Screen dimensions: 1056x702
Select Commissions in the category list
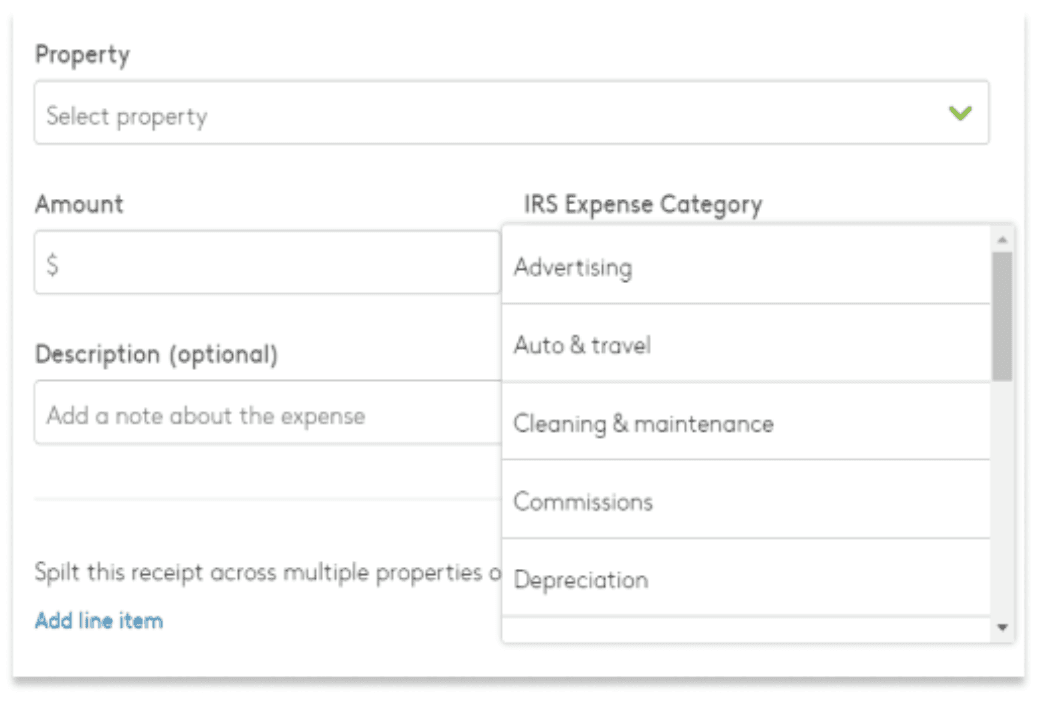tap(745, 501)
